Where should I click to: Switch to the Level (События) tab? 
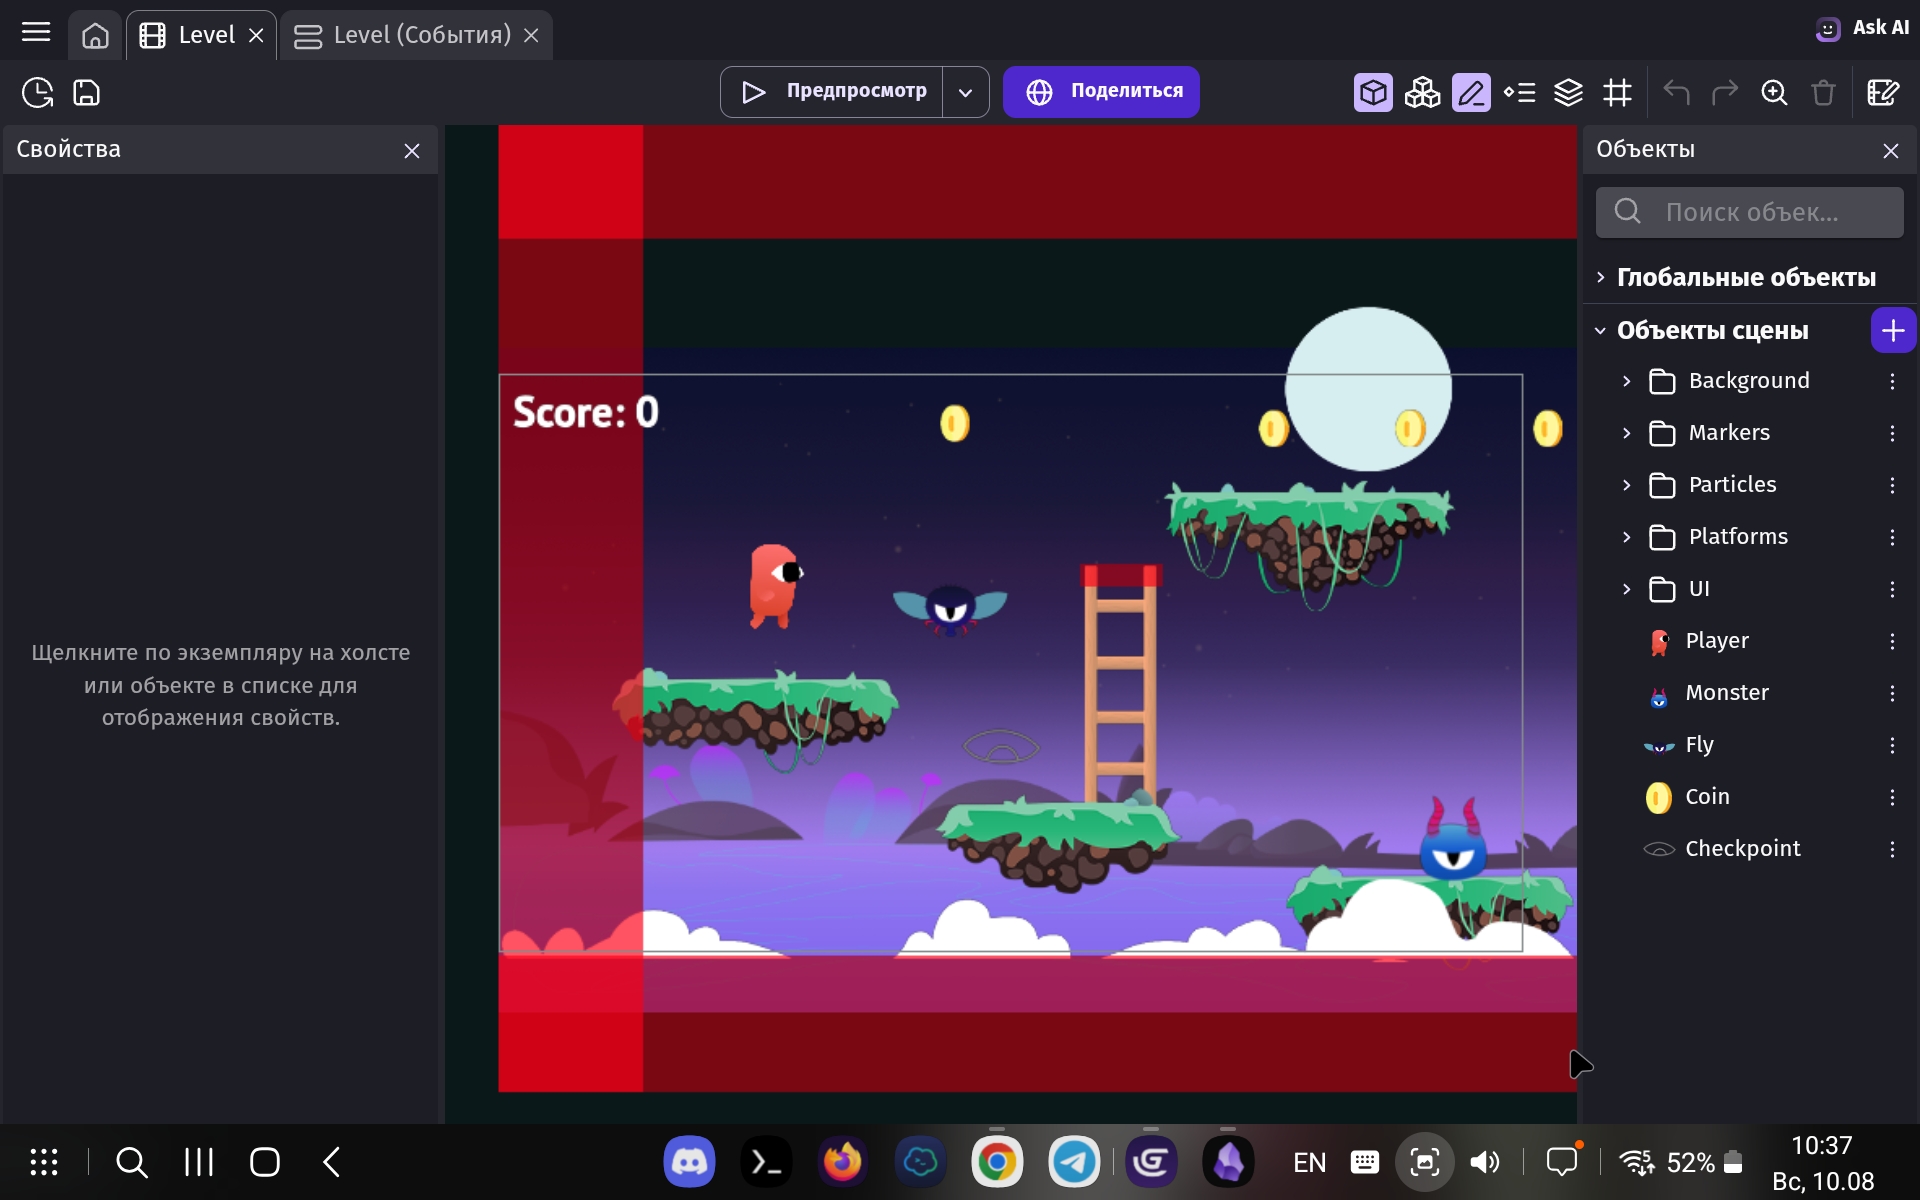pyautogui.click(x=420, y=34)
